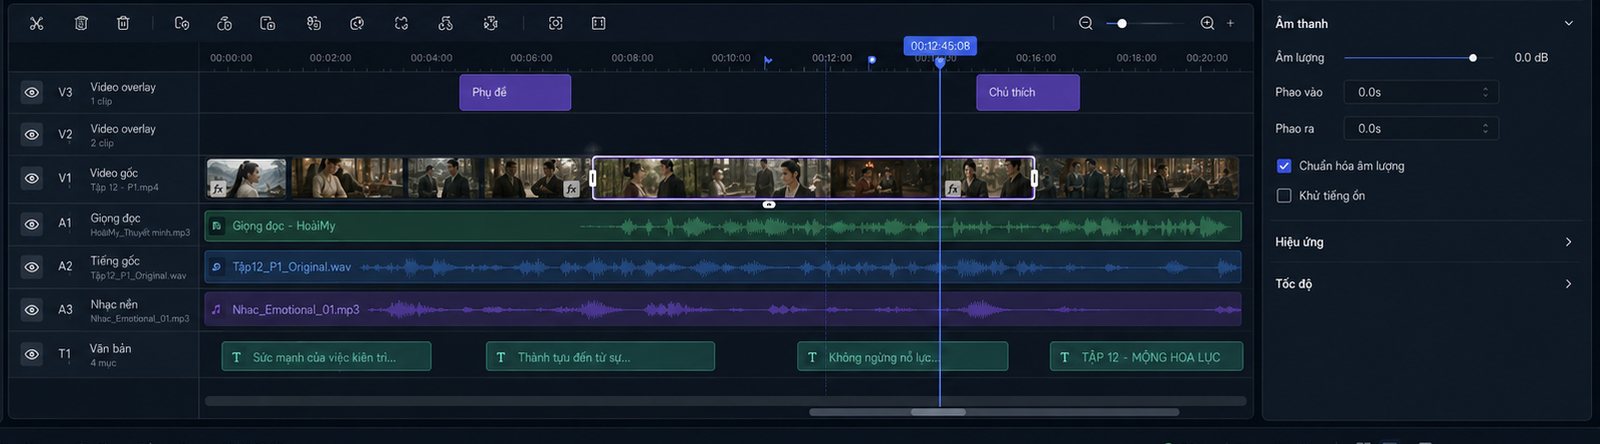
Task: Select the scissors split tool
Action: coord(36,23)
